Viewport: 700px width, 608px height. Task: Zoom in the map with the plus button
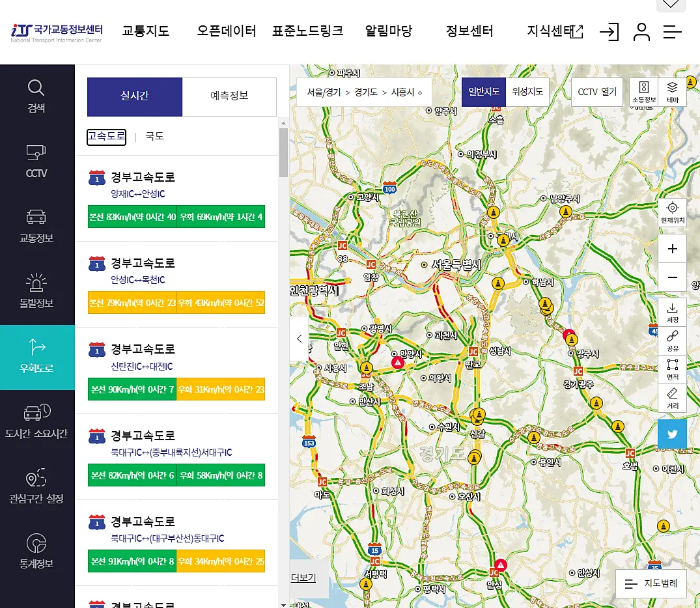click(672, 249)
